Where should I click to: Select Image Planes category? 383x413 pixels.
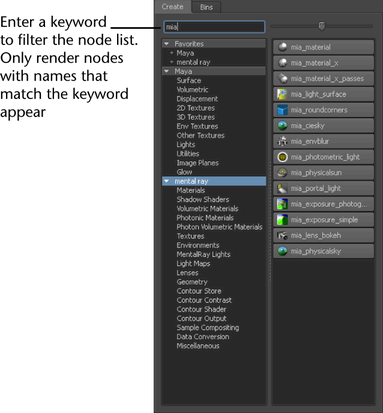197,163
